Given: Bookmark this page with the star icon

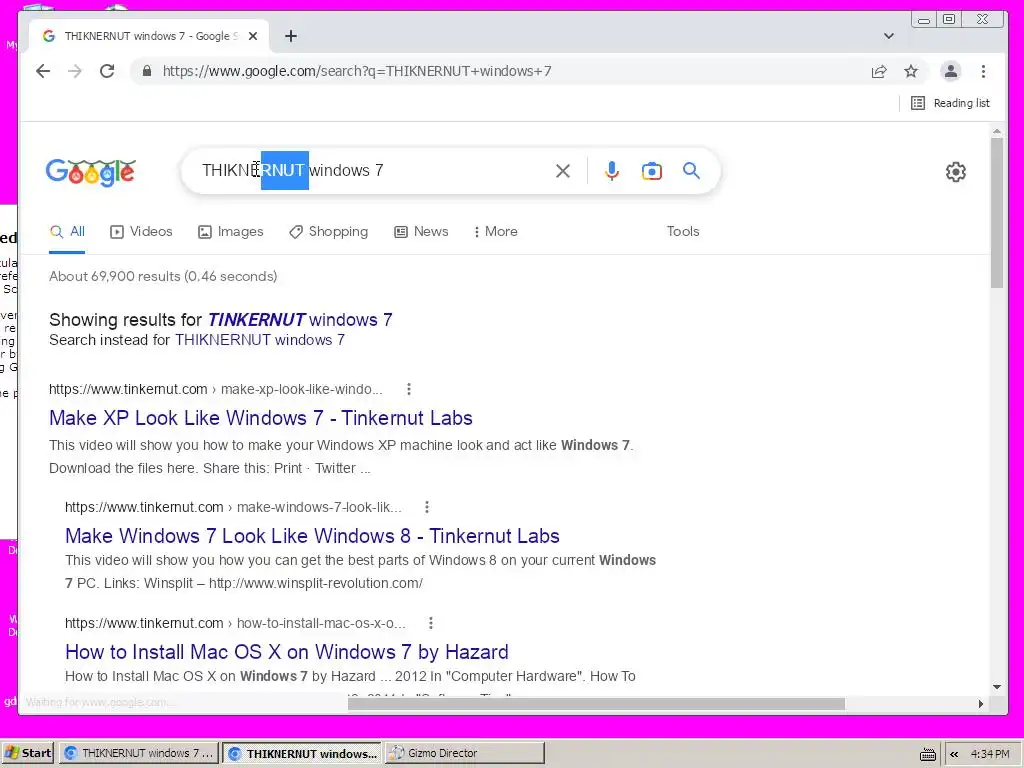Looking at the screenshot, I should (x=911, y=71).
